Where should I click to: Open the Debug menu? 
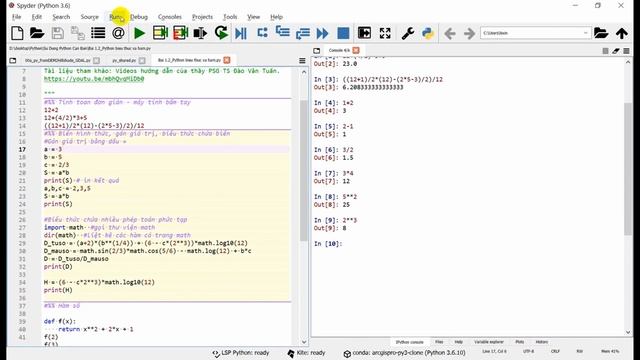click(x=139, y=17)
